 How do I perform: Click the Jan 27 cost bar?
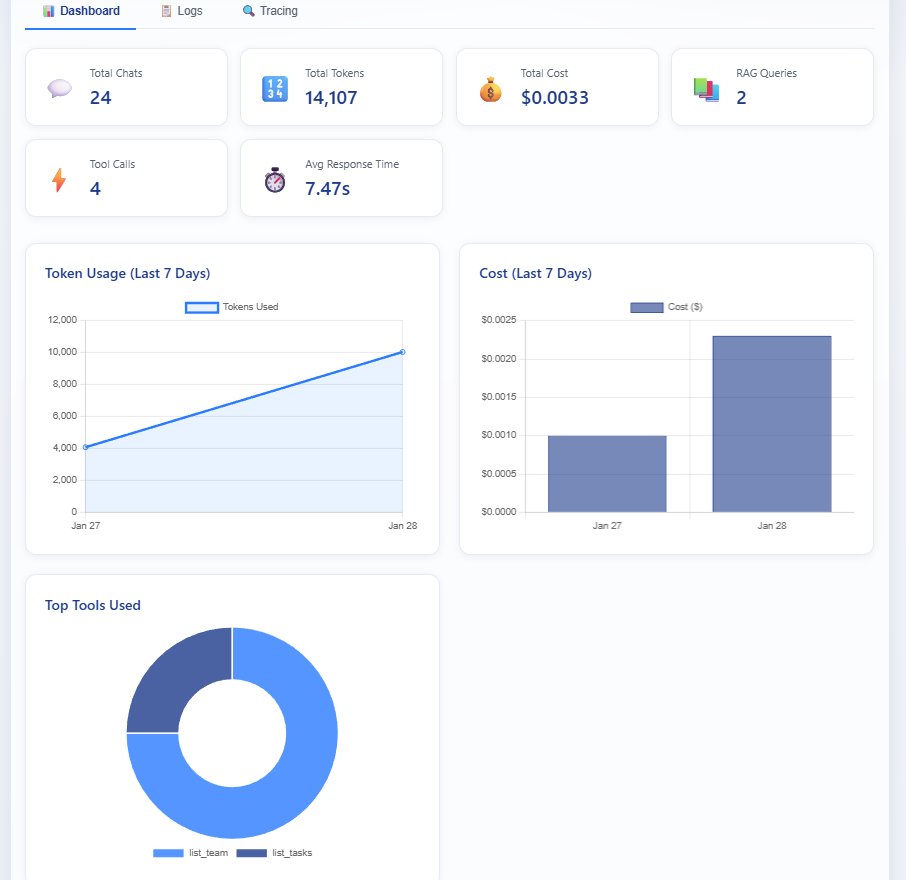[x=607, y=474]
